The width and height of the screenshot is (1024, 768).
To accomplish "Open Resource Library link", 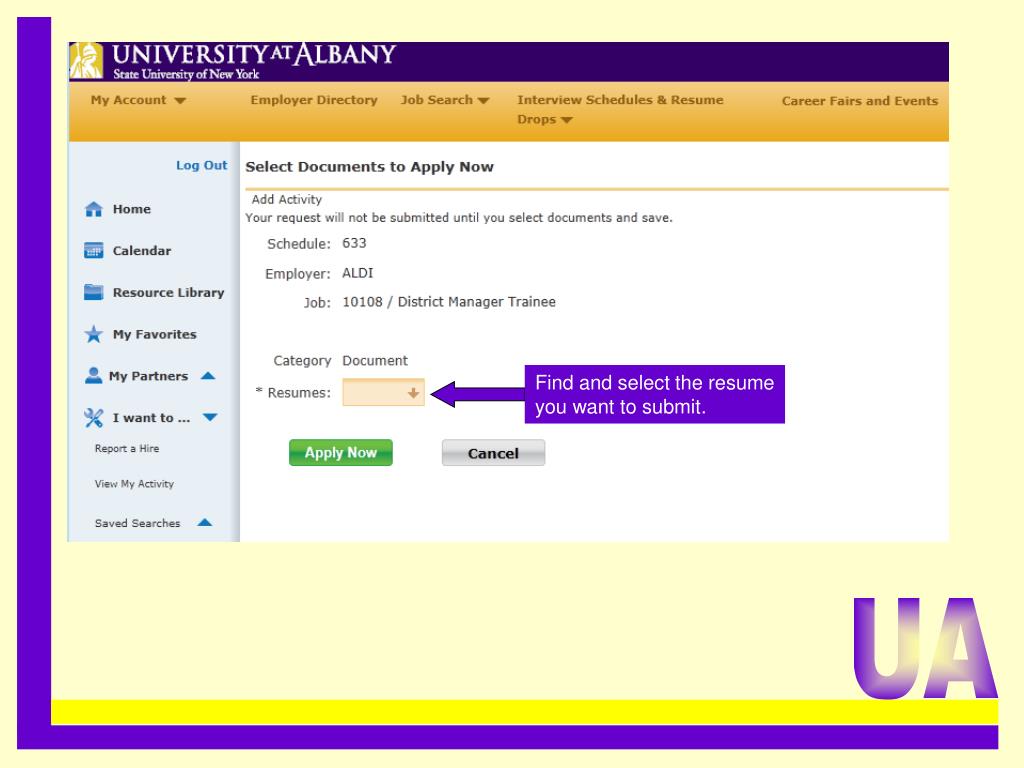I will click(x=168, y=293).
